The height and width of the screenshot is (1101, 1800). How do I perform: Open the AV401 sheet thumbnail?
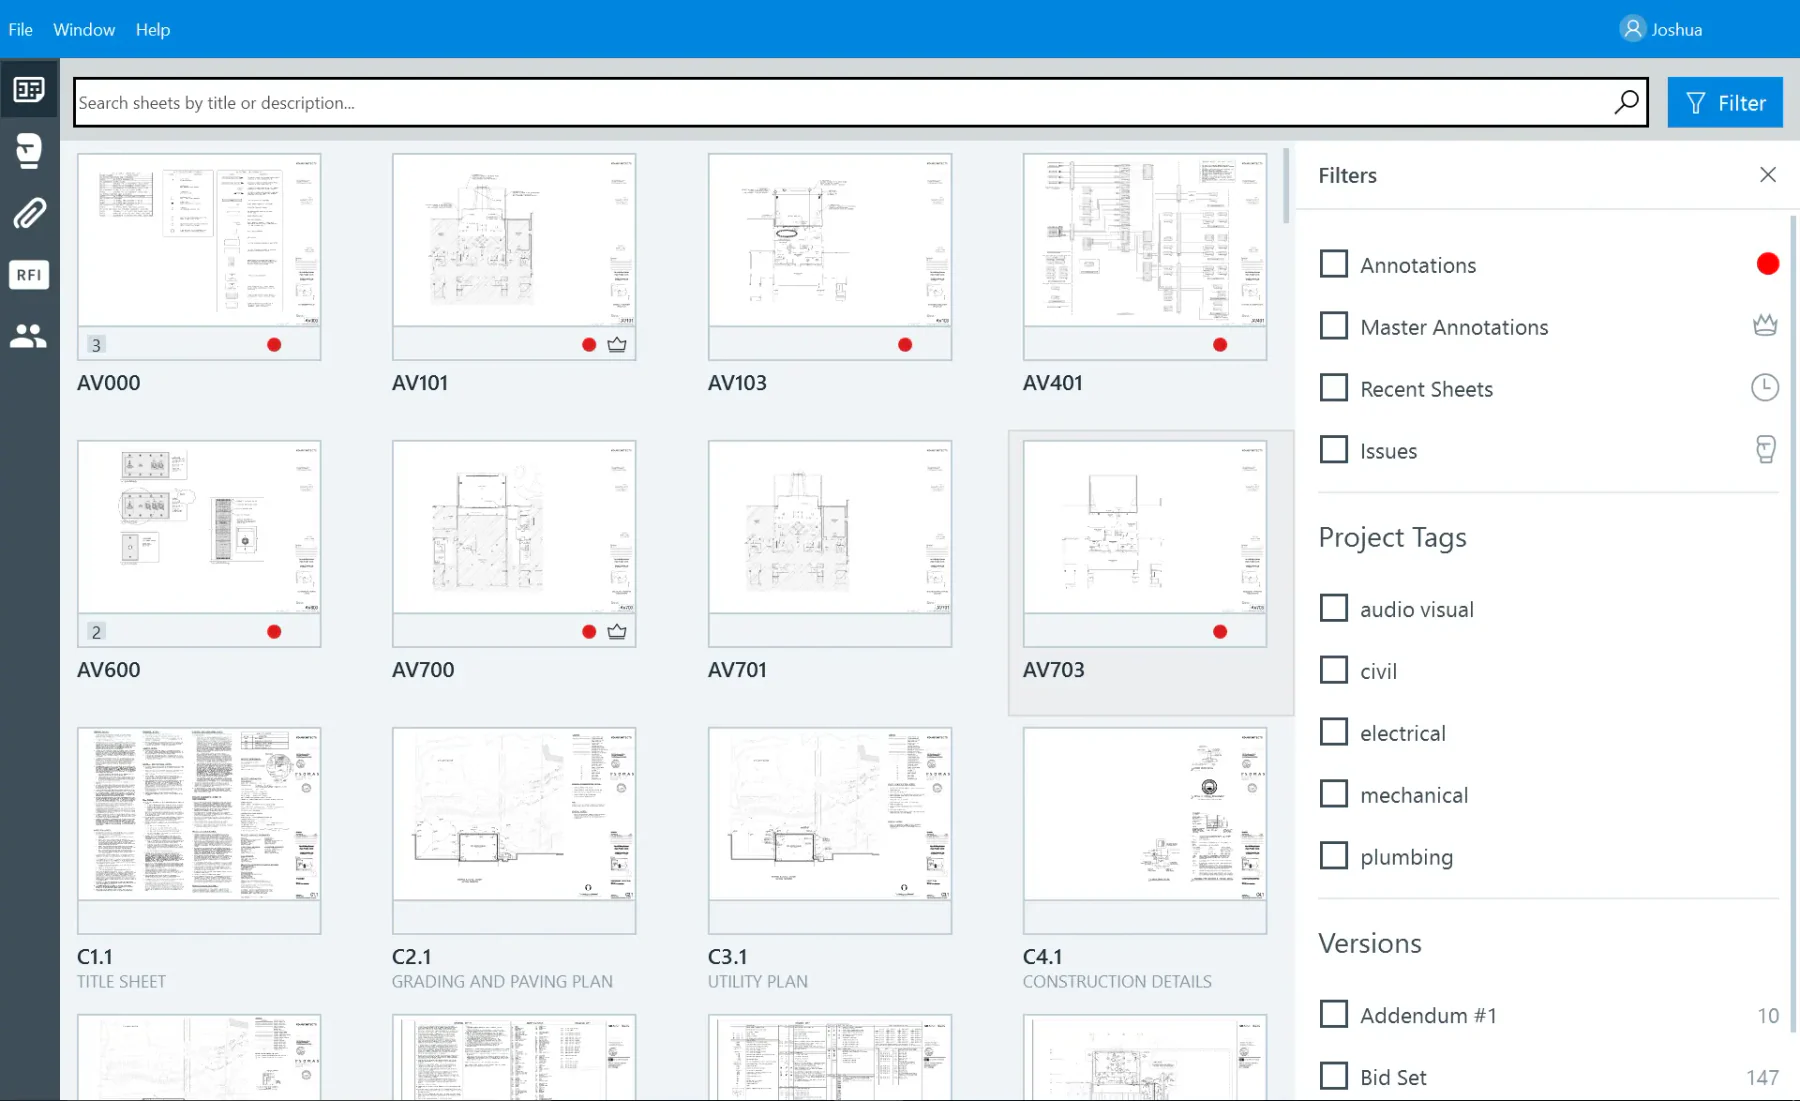(x=1145, y=240)
